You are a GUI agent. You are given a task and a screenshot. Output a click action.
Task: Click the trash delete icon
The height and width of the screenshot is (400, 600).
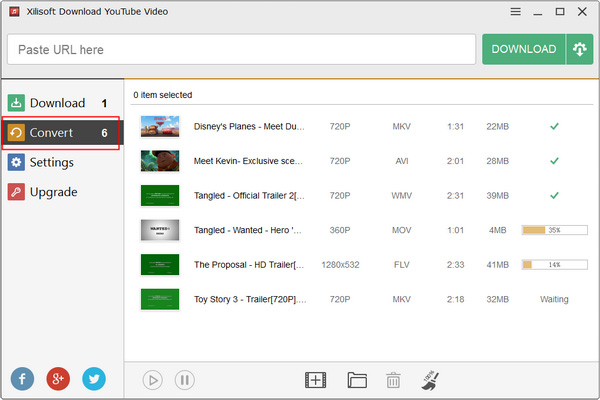coord(393,380)
